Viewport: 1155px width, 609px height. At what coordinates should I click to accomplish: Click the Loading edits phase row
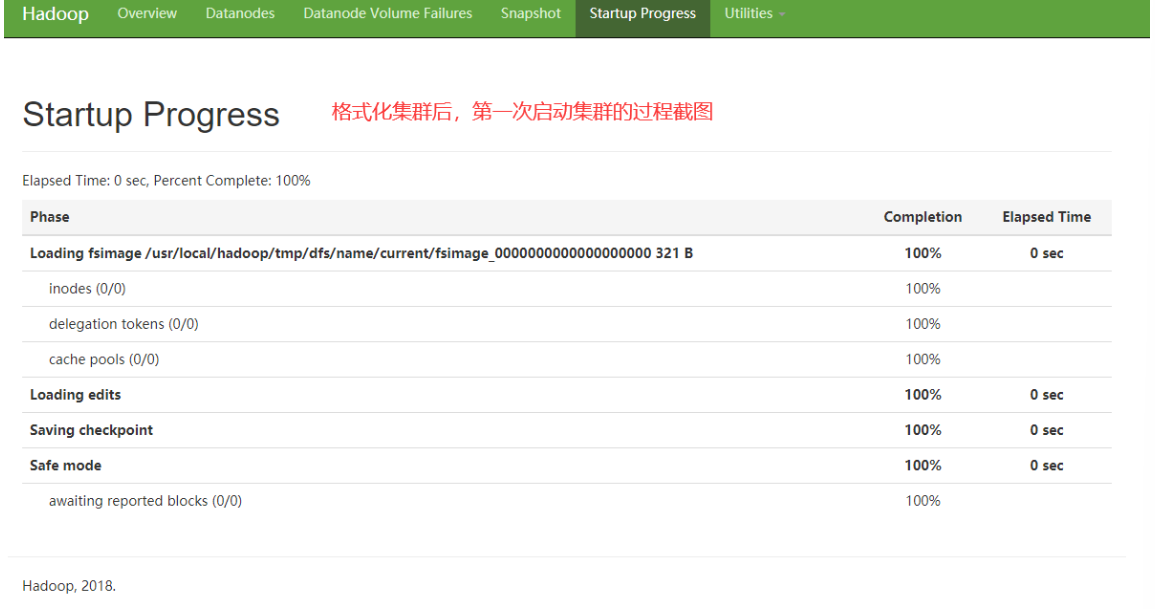click(x=76, y=395)
